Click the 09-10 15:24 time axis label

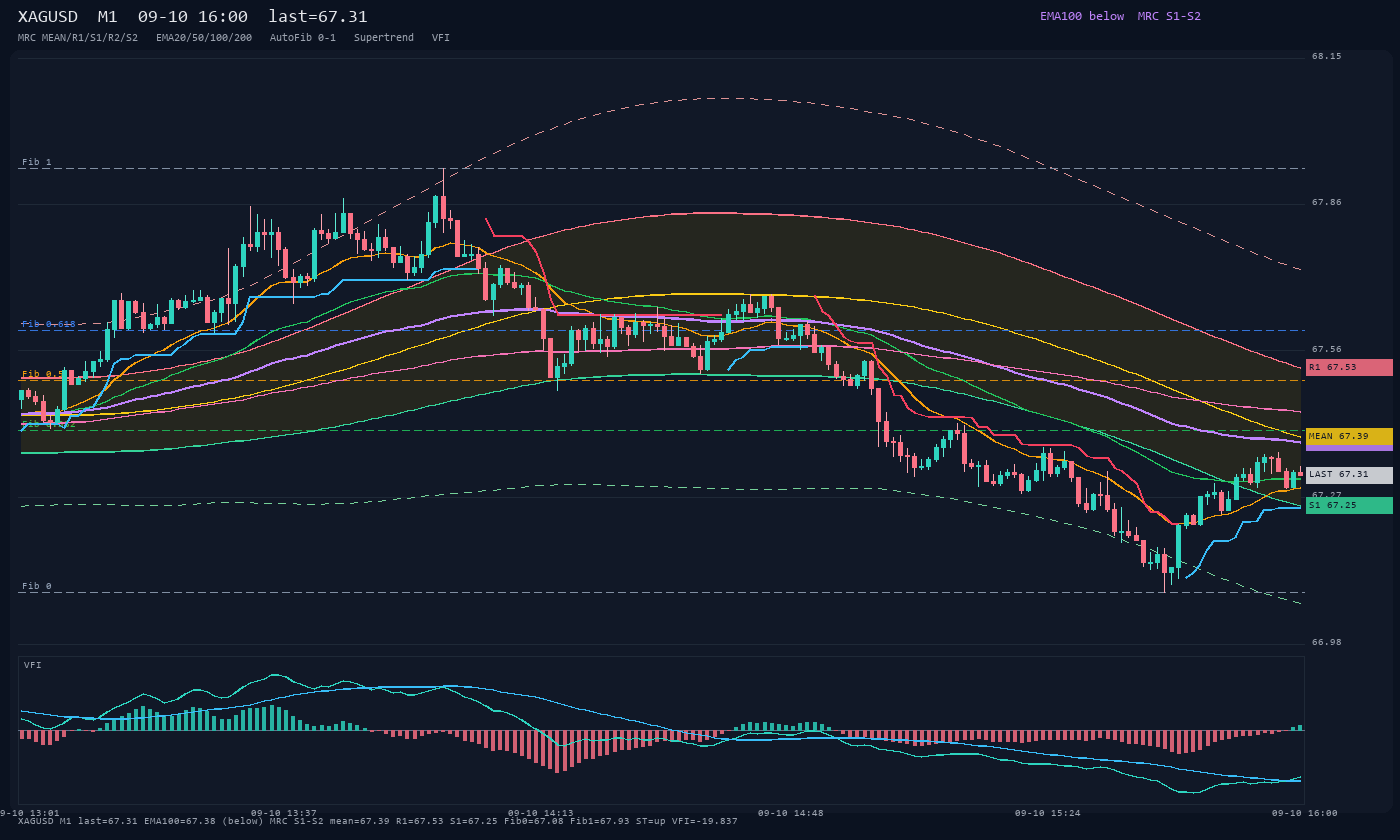(1048, 813)
